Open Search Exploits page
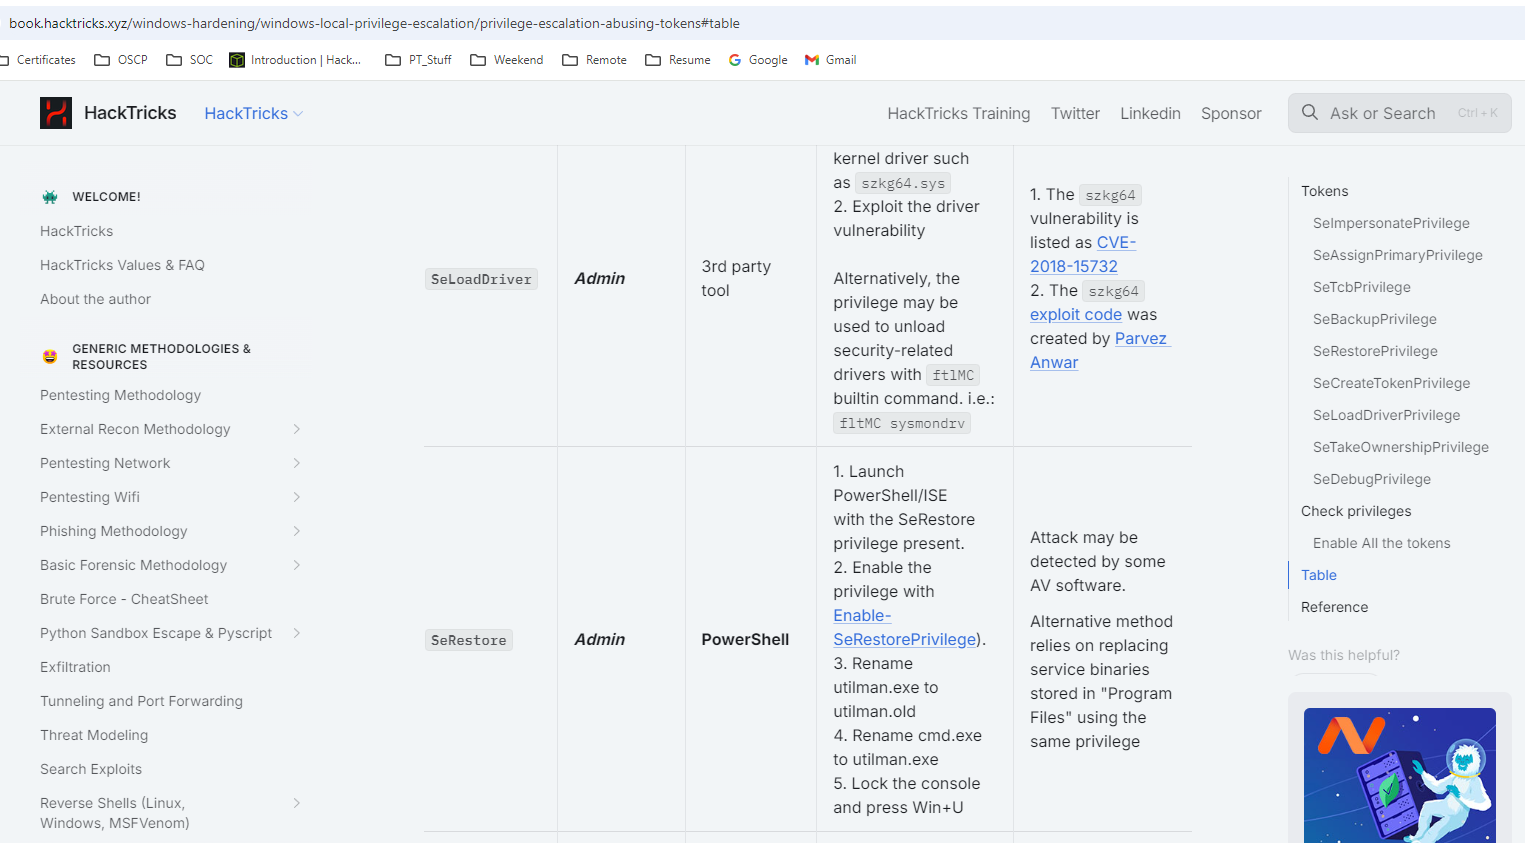The height and width of the screenshot is (843, 1525). (91, 769)
